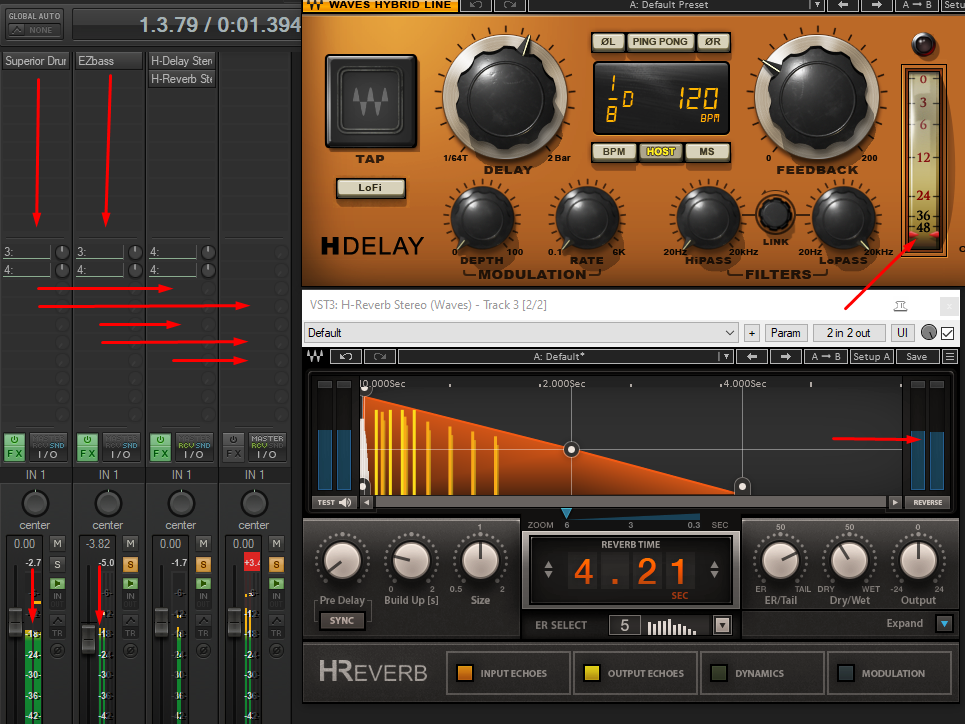
Task: Pin the H-Reverb FX window on top
Action: [x=900, y=305]
